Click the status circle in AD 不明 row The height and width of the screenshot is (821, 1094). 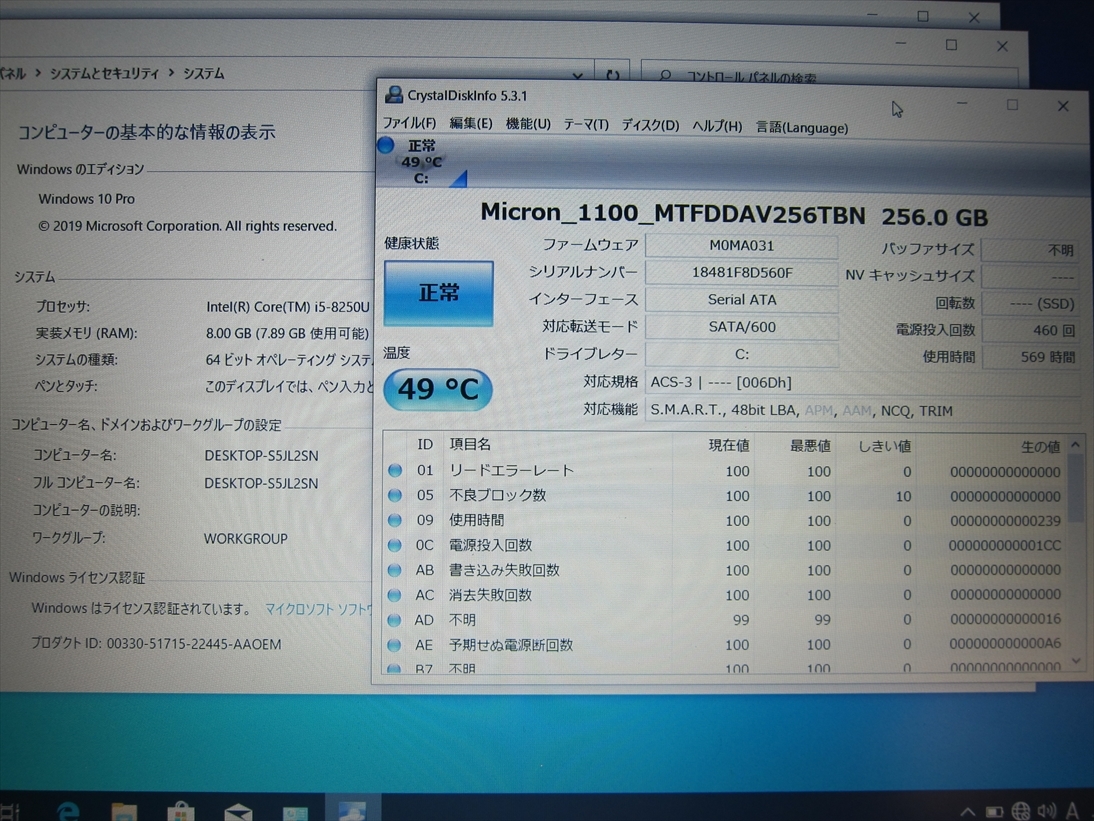point(395,620)
